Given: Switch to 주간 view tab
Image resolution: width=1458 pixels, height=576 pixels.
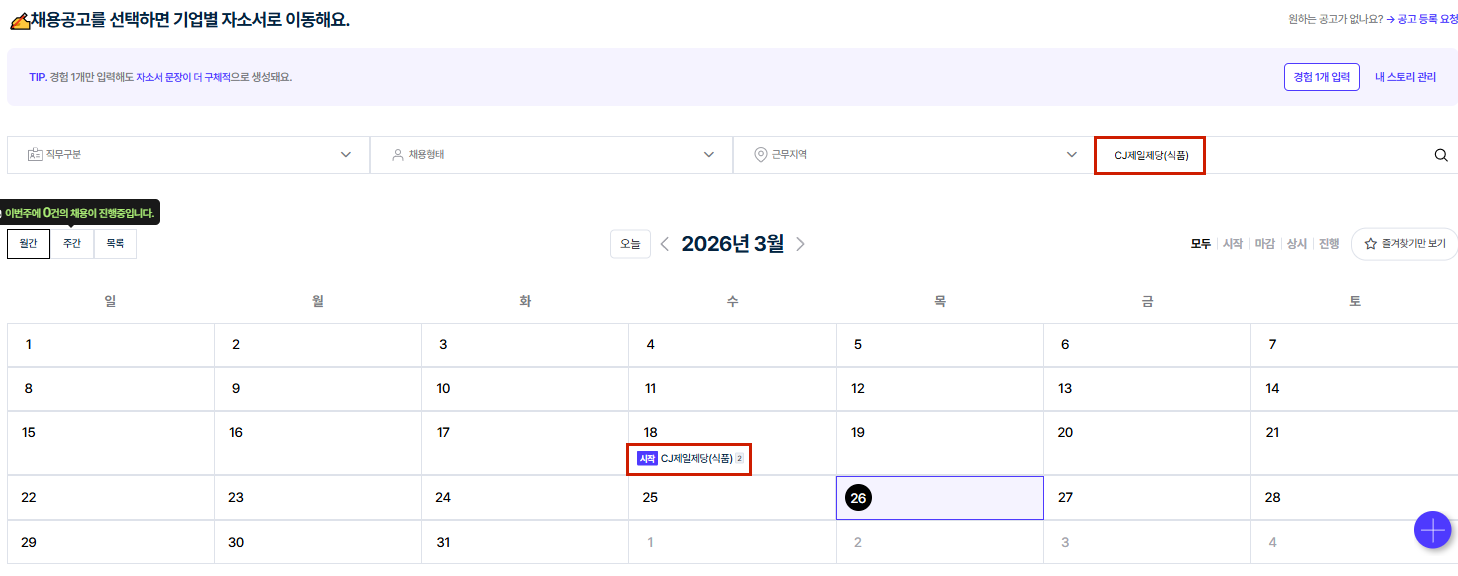Looking at the screenshot, I should (x=72, y=244).
